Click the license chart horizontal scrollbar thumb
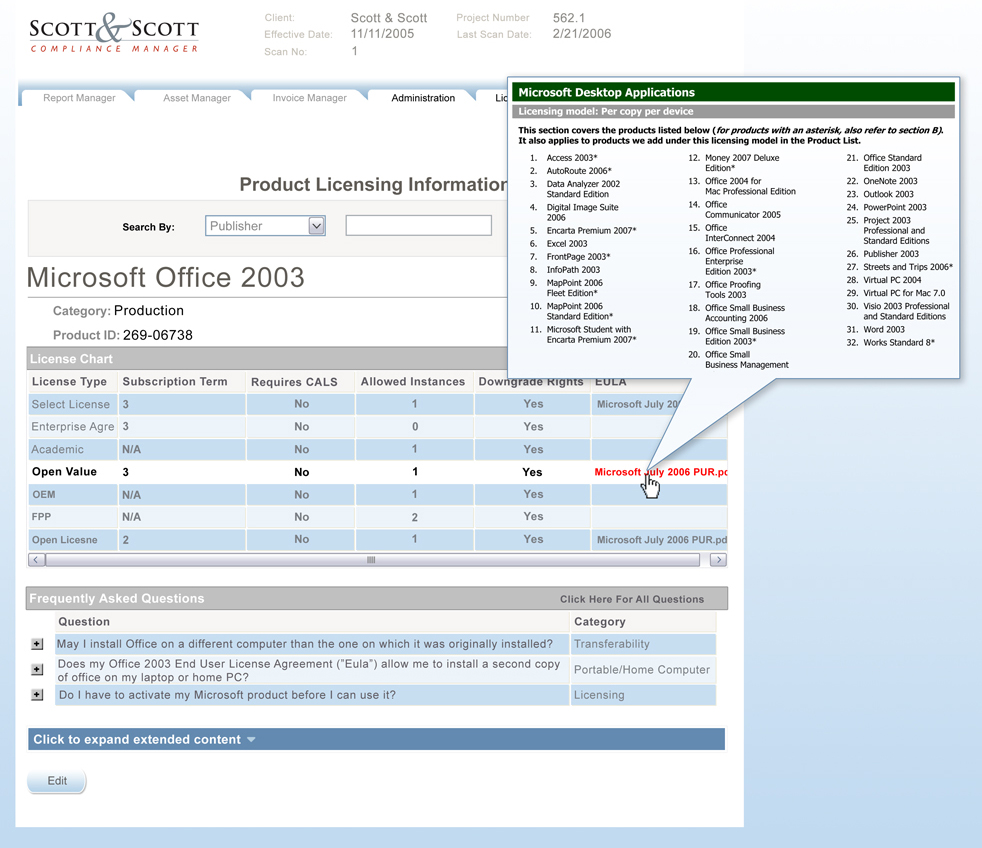 (372, 560)
